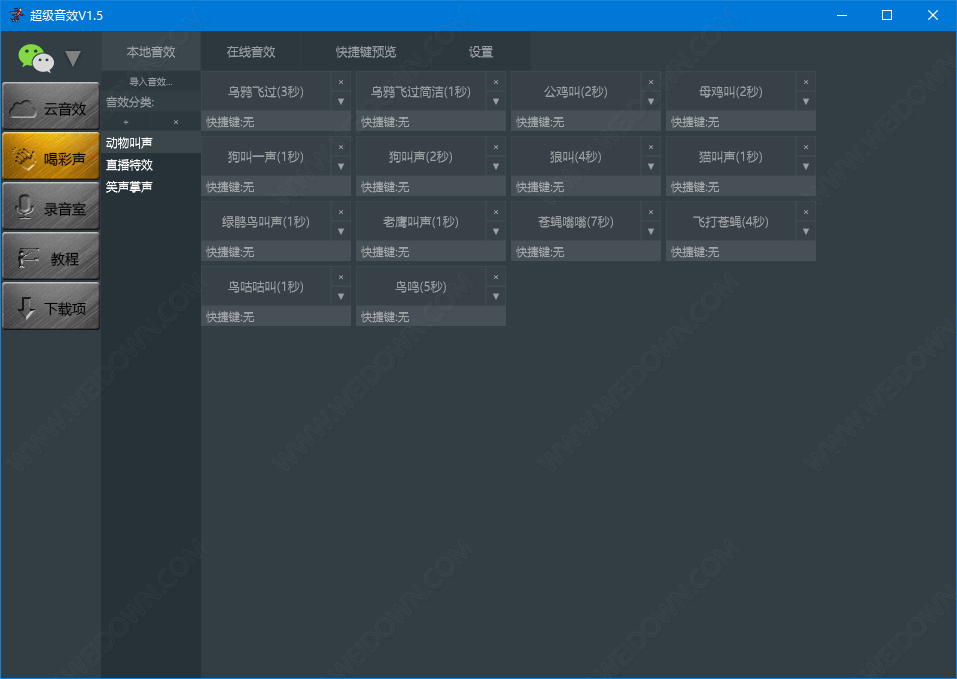This screenshot has width=957, height=679.
Task: Play the 公鸡叫(2秒) sound
Action: click(x=576, y=92)
